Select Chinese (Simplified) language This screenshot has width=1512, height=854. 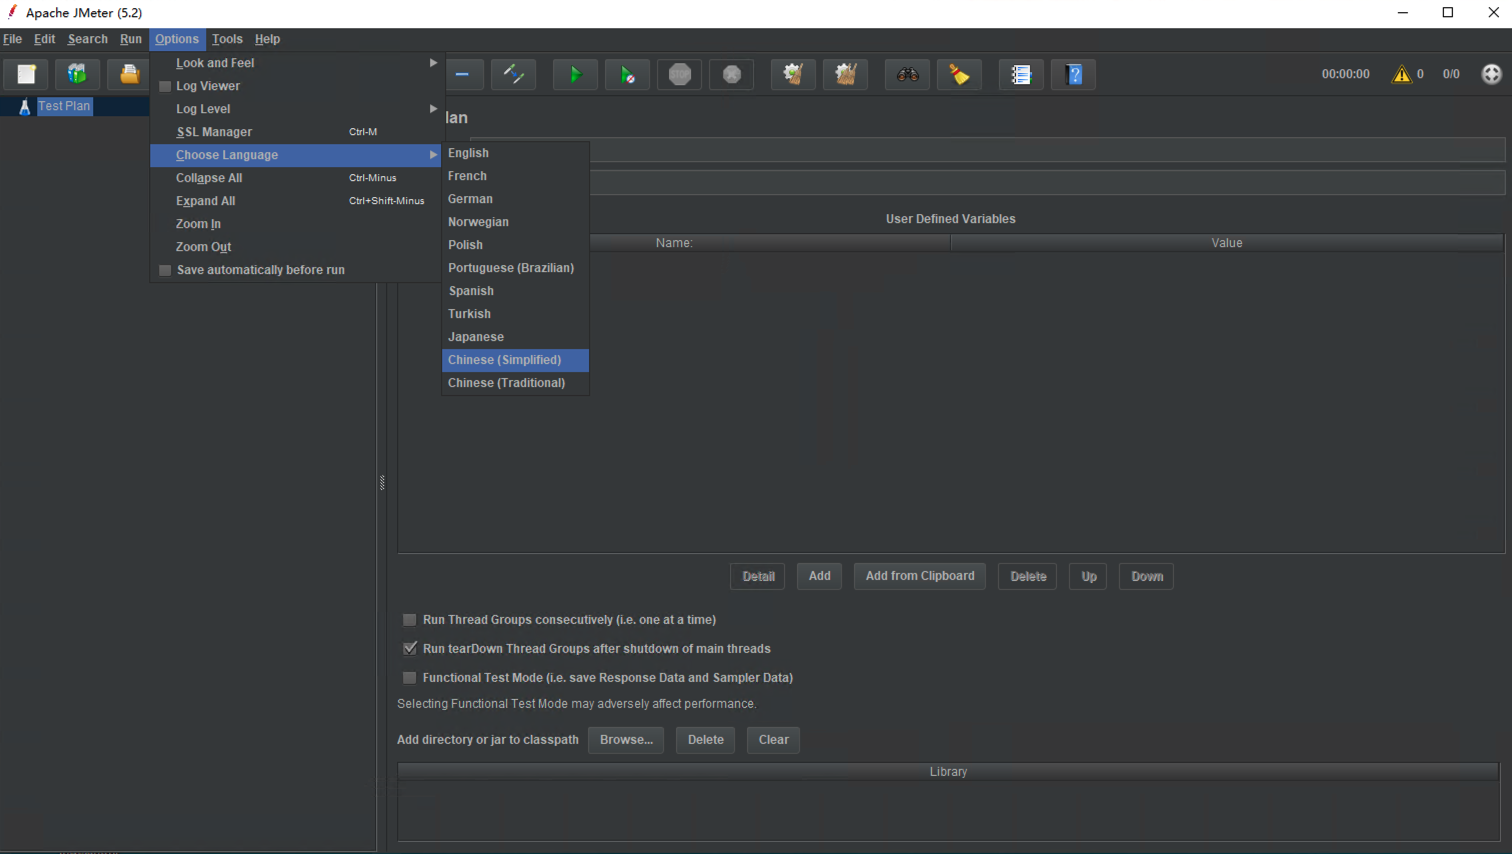pos(505,360)
